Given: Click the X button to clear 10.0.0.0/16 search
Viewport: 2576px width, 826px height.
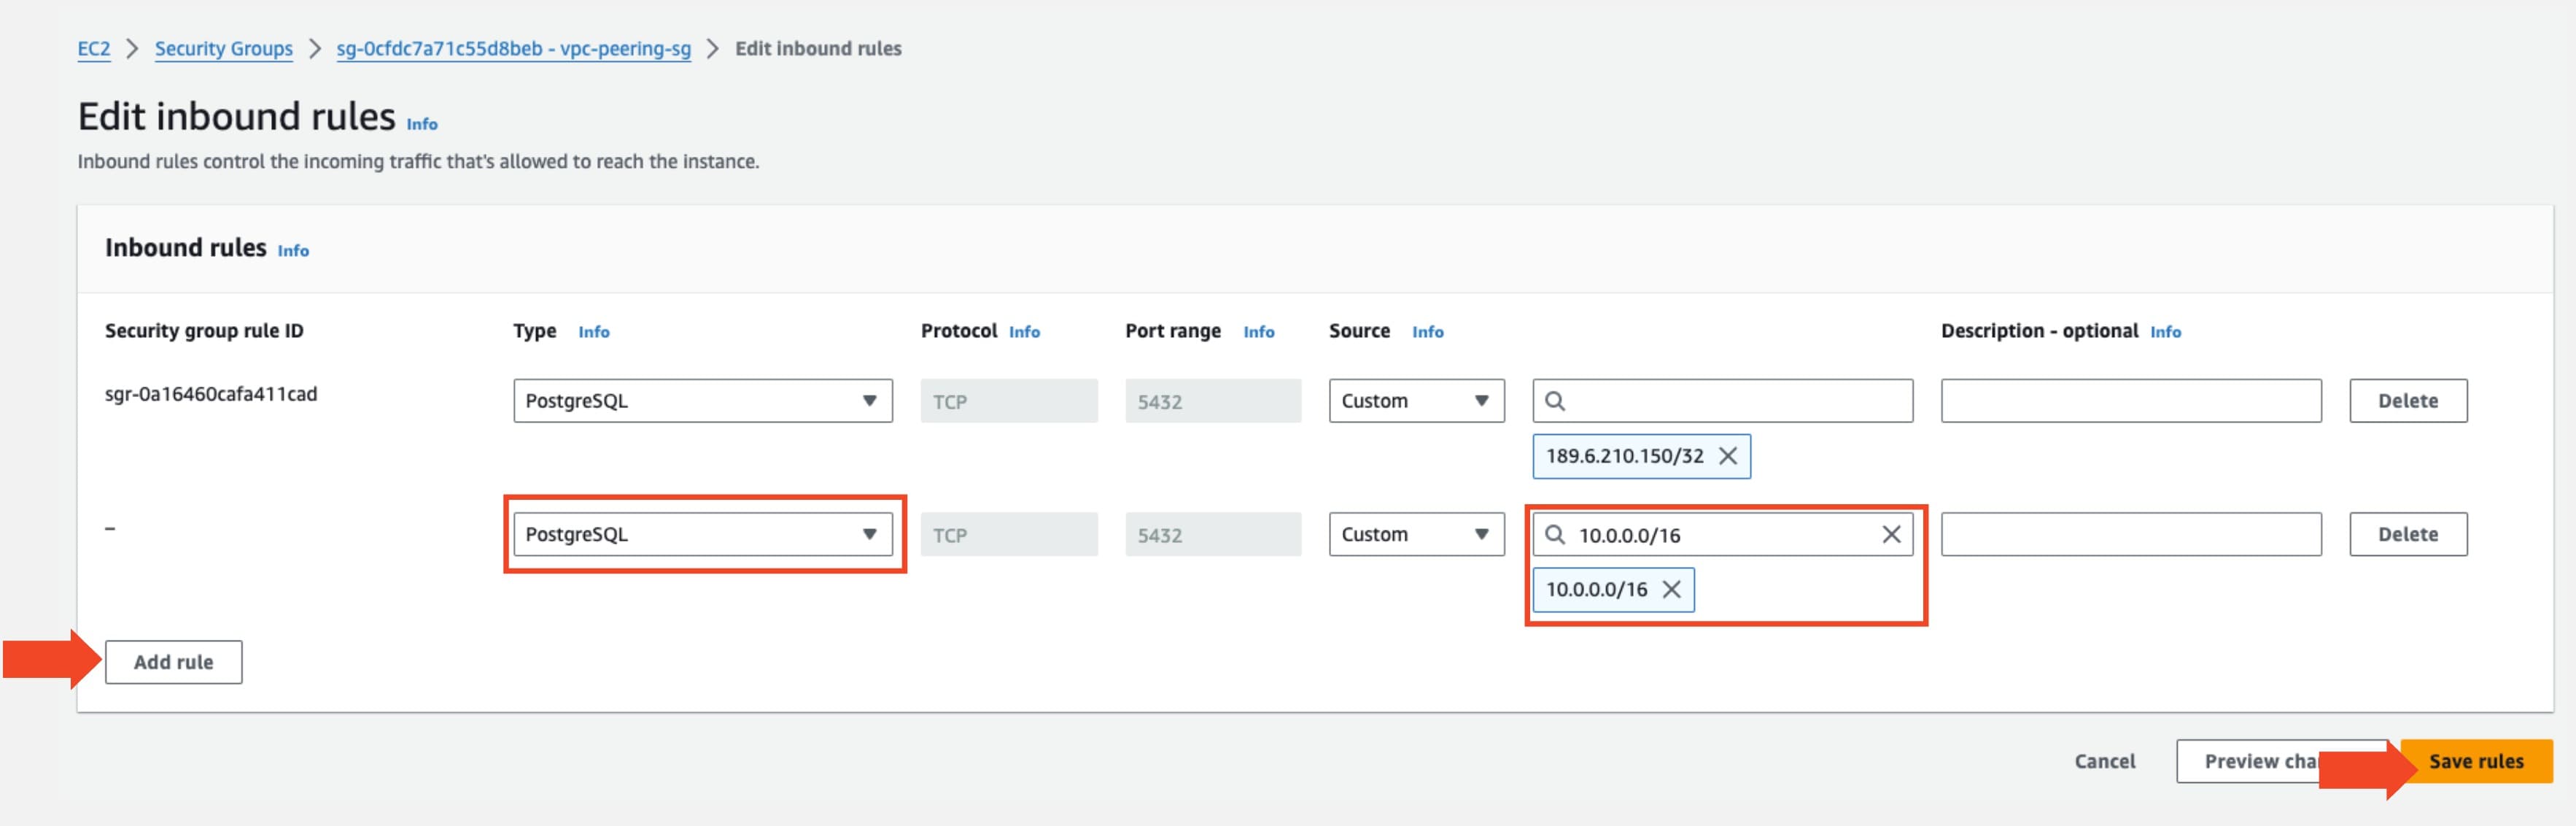Looking at the screenshot, I should pos(1888,533).
